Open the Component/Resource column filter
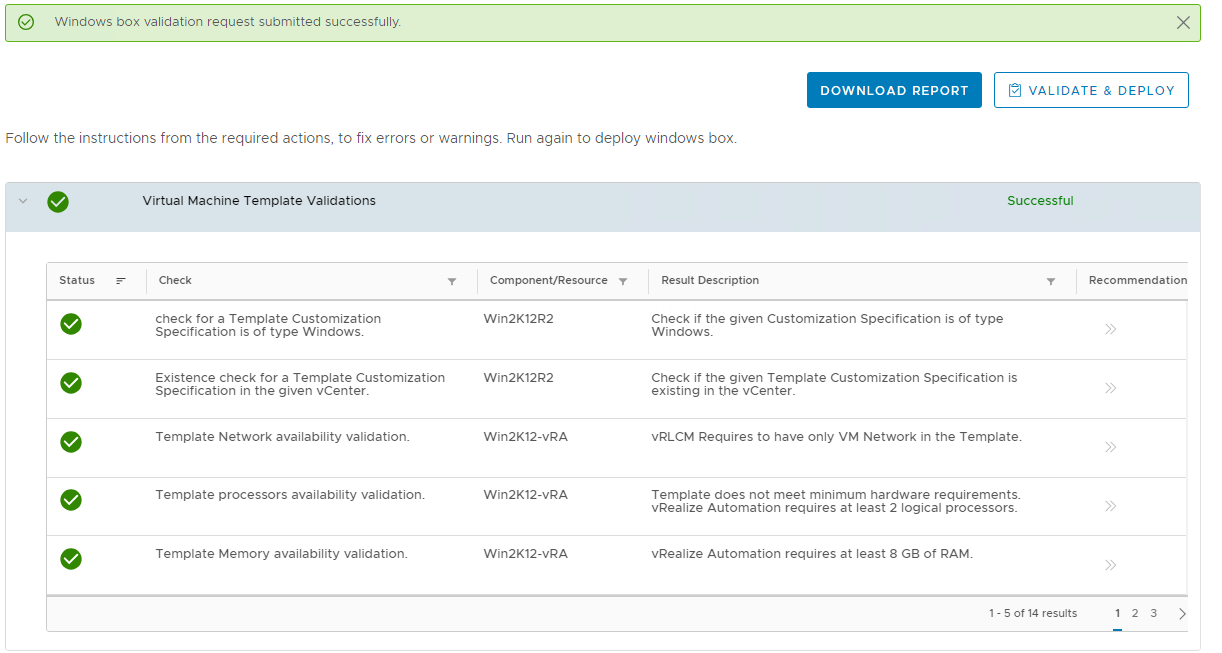This screenshot has width=1222, height=653. 623,282
